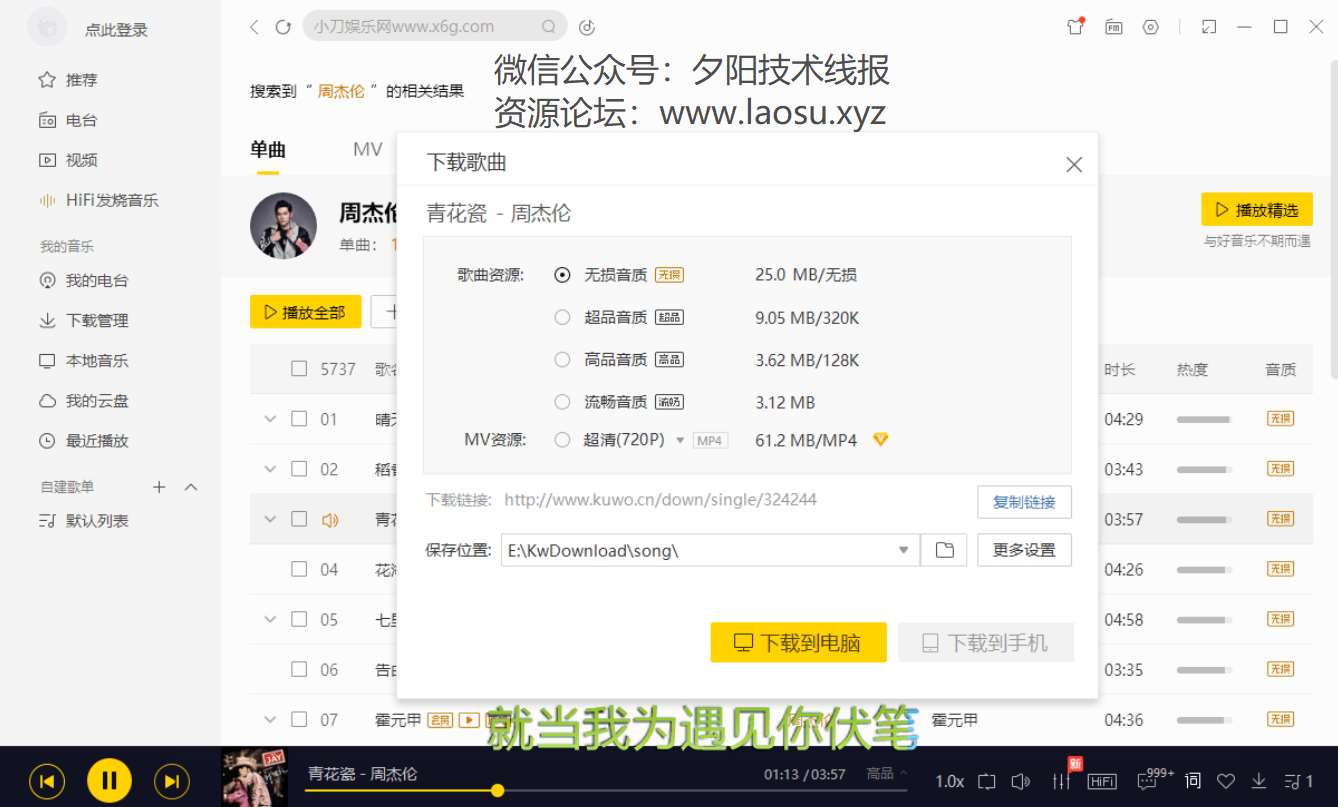This screenshot has width=1338, height=807.
Task: Click the playing speaker icon in the 青花瓷 row
Action: point(330,520)
